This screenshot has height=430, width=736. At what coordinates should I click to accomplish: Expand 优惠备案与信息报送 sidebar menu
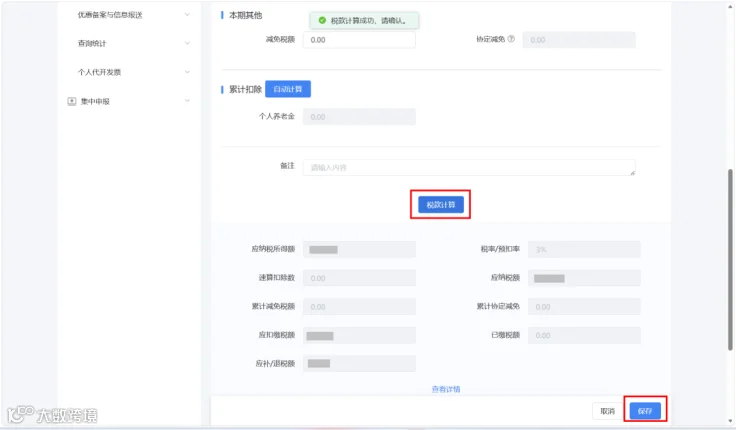coord(187,15)
